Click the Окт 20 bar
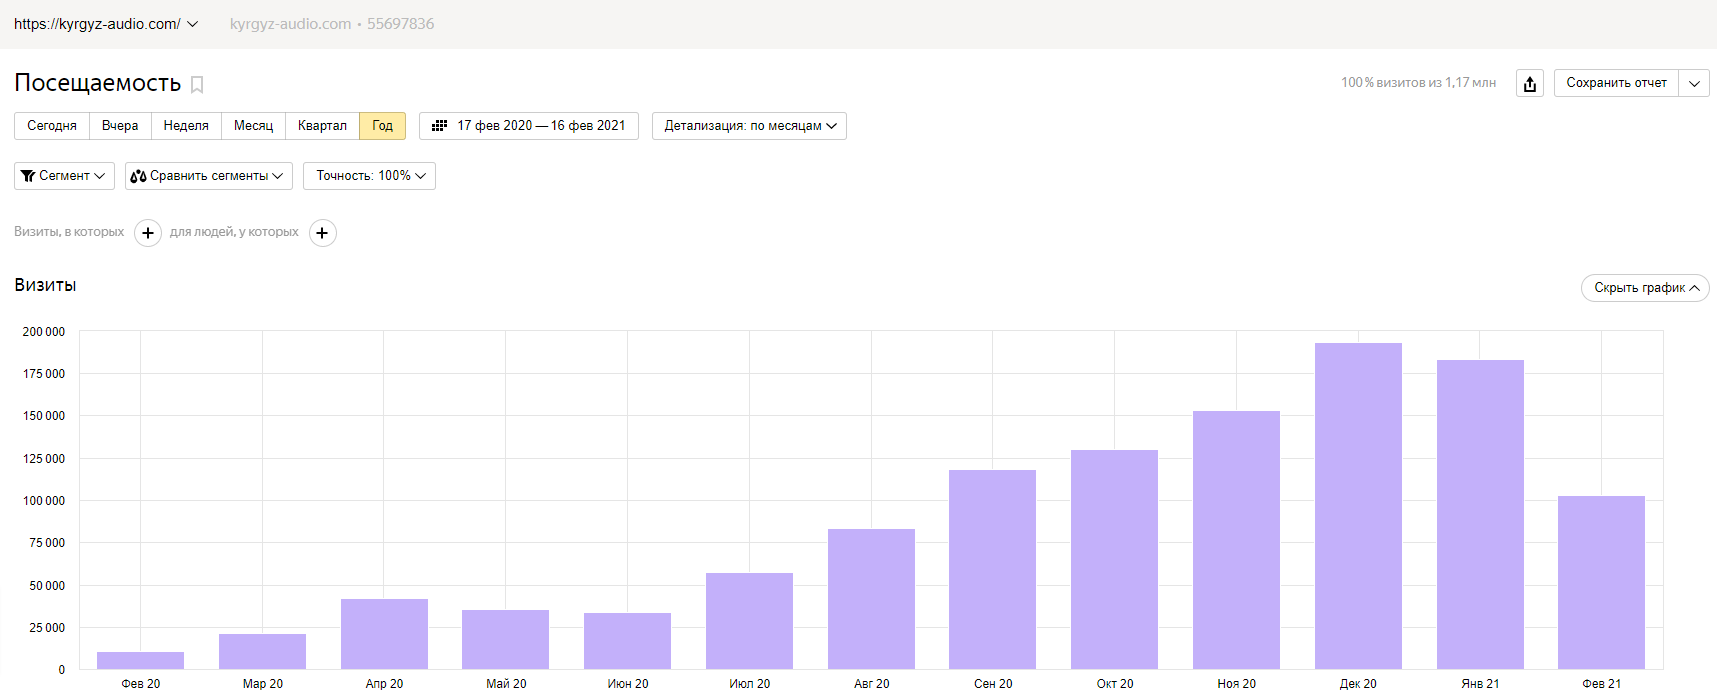 pyautogui.click(x=1114, y=559)
